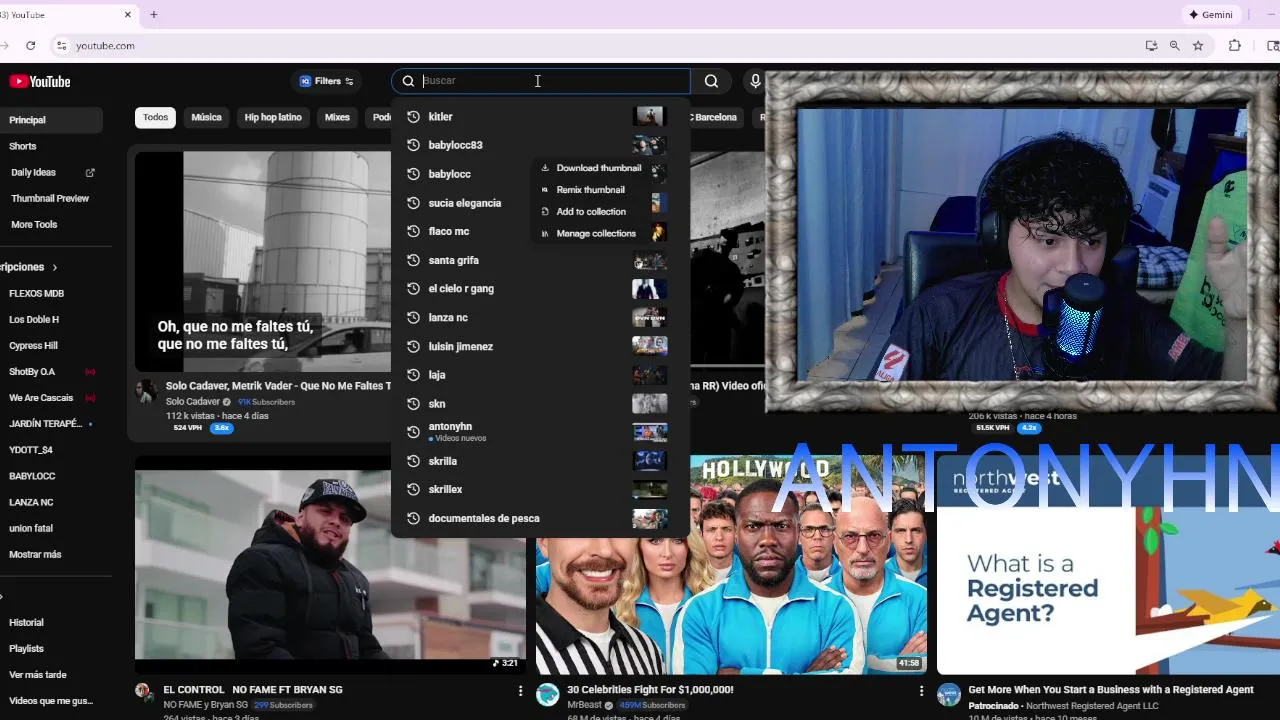Click the MrBeast channel avatar
The width and height of the screenshot is (1280, 720).
[548, 695]
